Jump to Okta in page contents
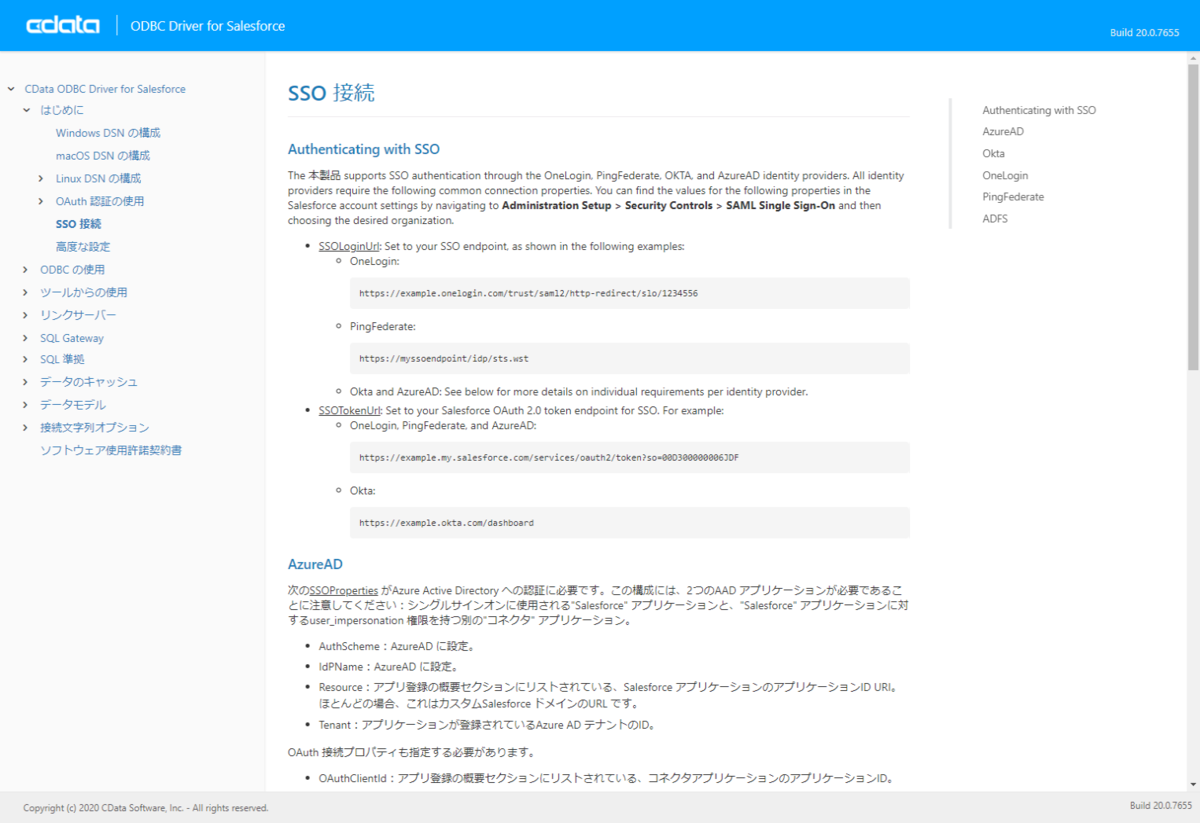This screenshot has width=1200, height=823. pyautogui.click(x=994, y=153)
